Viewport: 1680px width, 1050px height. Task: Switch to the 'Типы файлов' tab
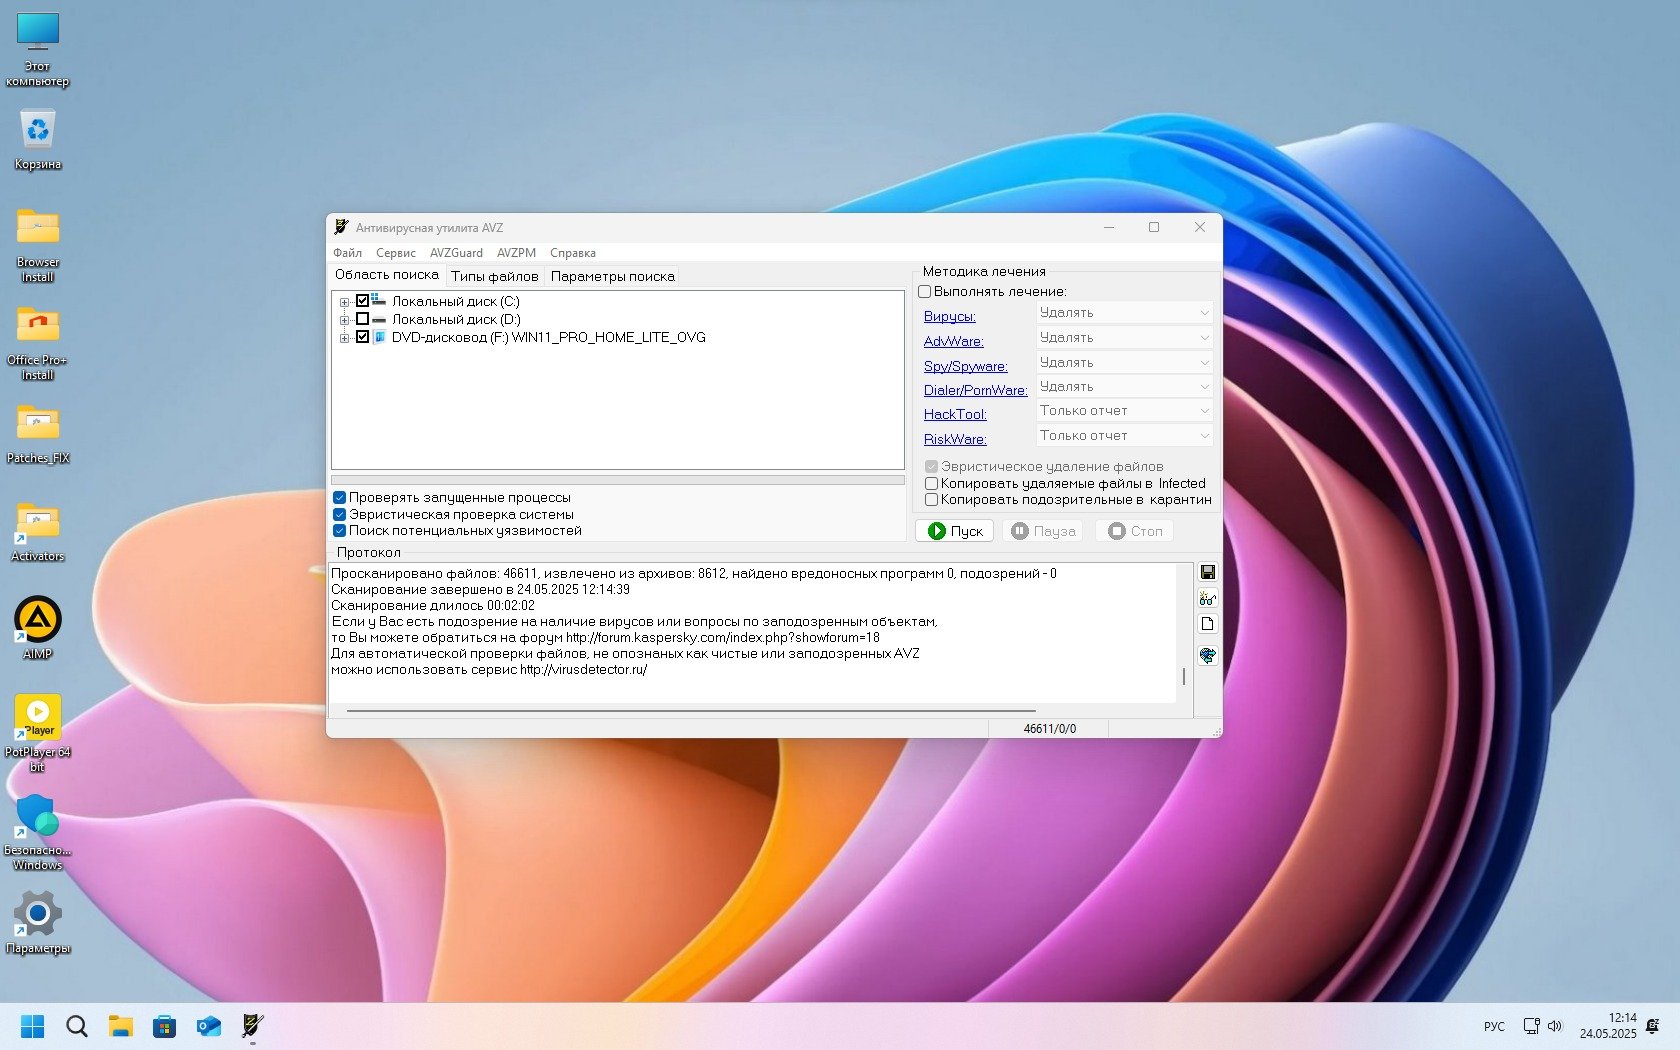pos(494,277)
